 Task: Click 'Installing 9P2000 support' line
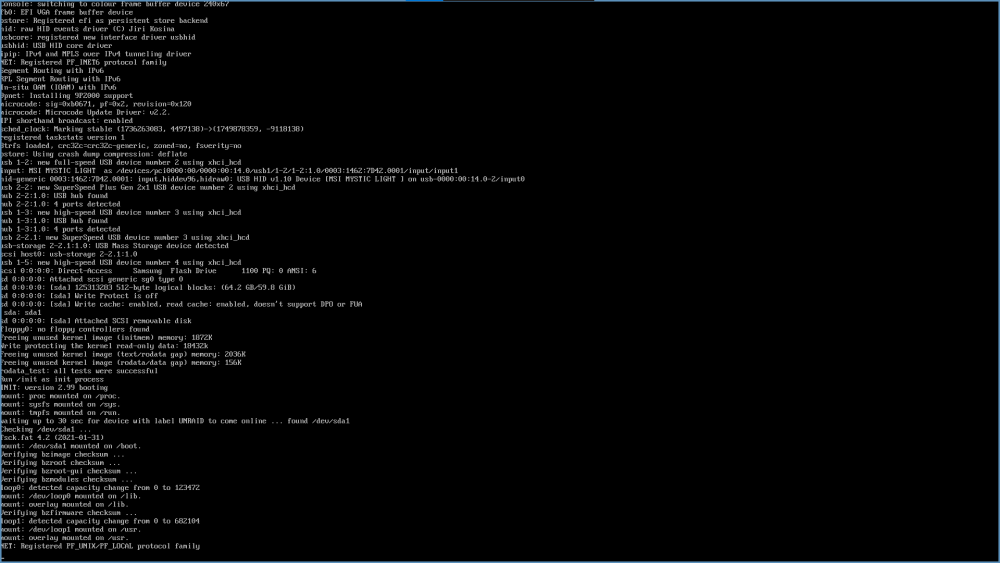pos(67,96)
